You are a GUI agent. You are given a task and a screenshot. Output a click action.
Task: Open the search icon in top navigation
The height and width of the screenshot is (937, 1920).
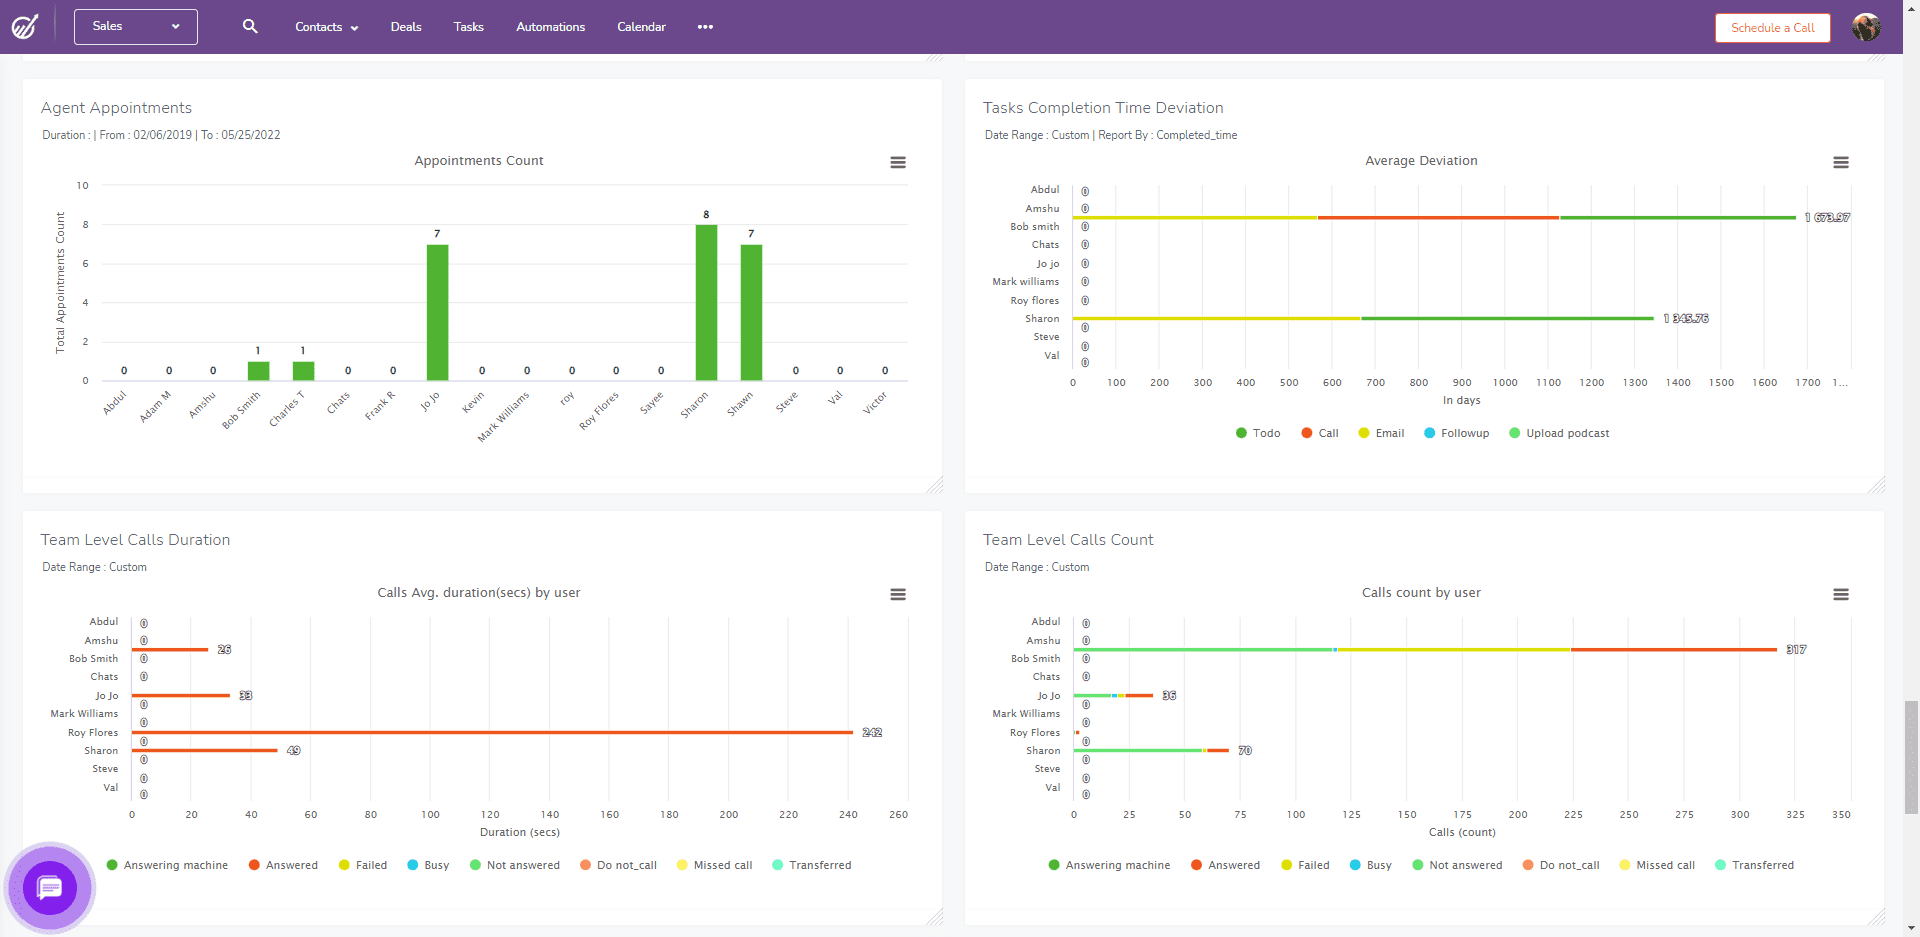(x=250, y=27)
